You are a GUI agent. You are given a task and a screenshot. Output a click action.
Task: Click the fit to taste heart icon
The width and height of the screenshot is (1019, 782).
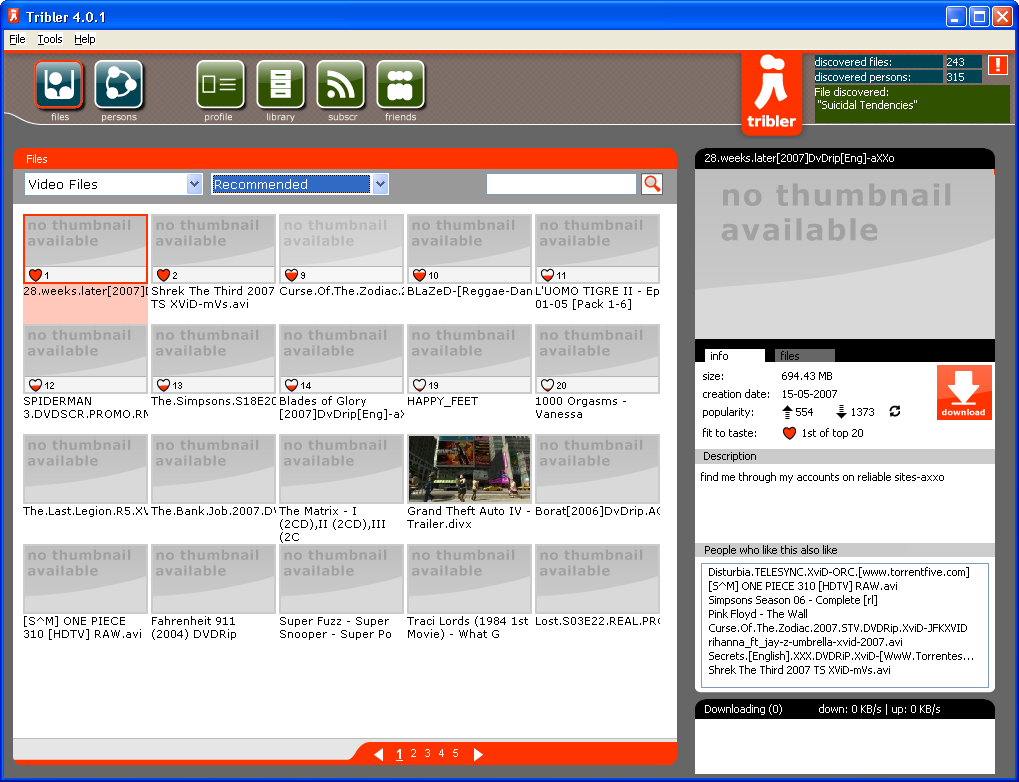pos(789,433)
